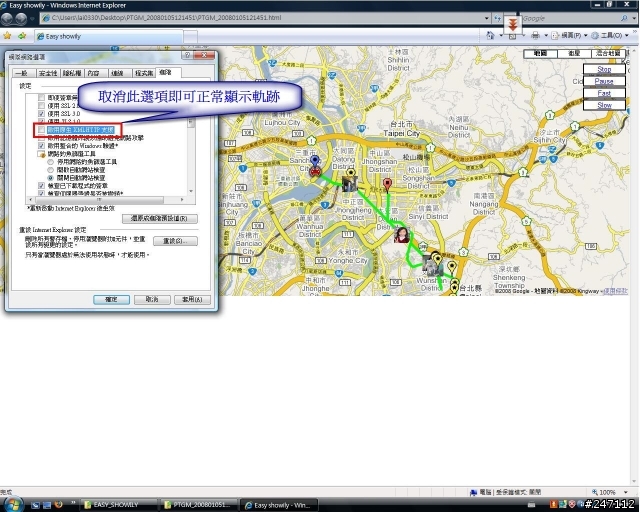This screenshot has width=640, height=512.
Task: Switch to 內容 tab in dialog
Action: pos(95,73)
